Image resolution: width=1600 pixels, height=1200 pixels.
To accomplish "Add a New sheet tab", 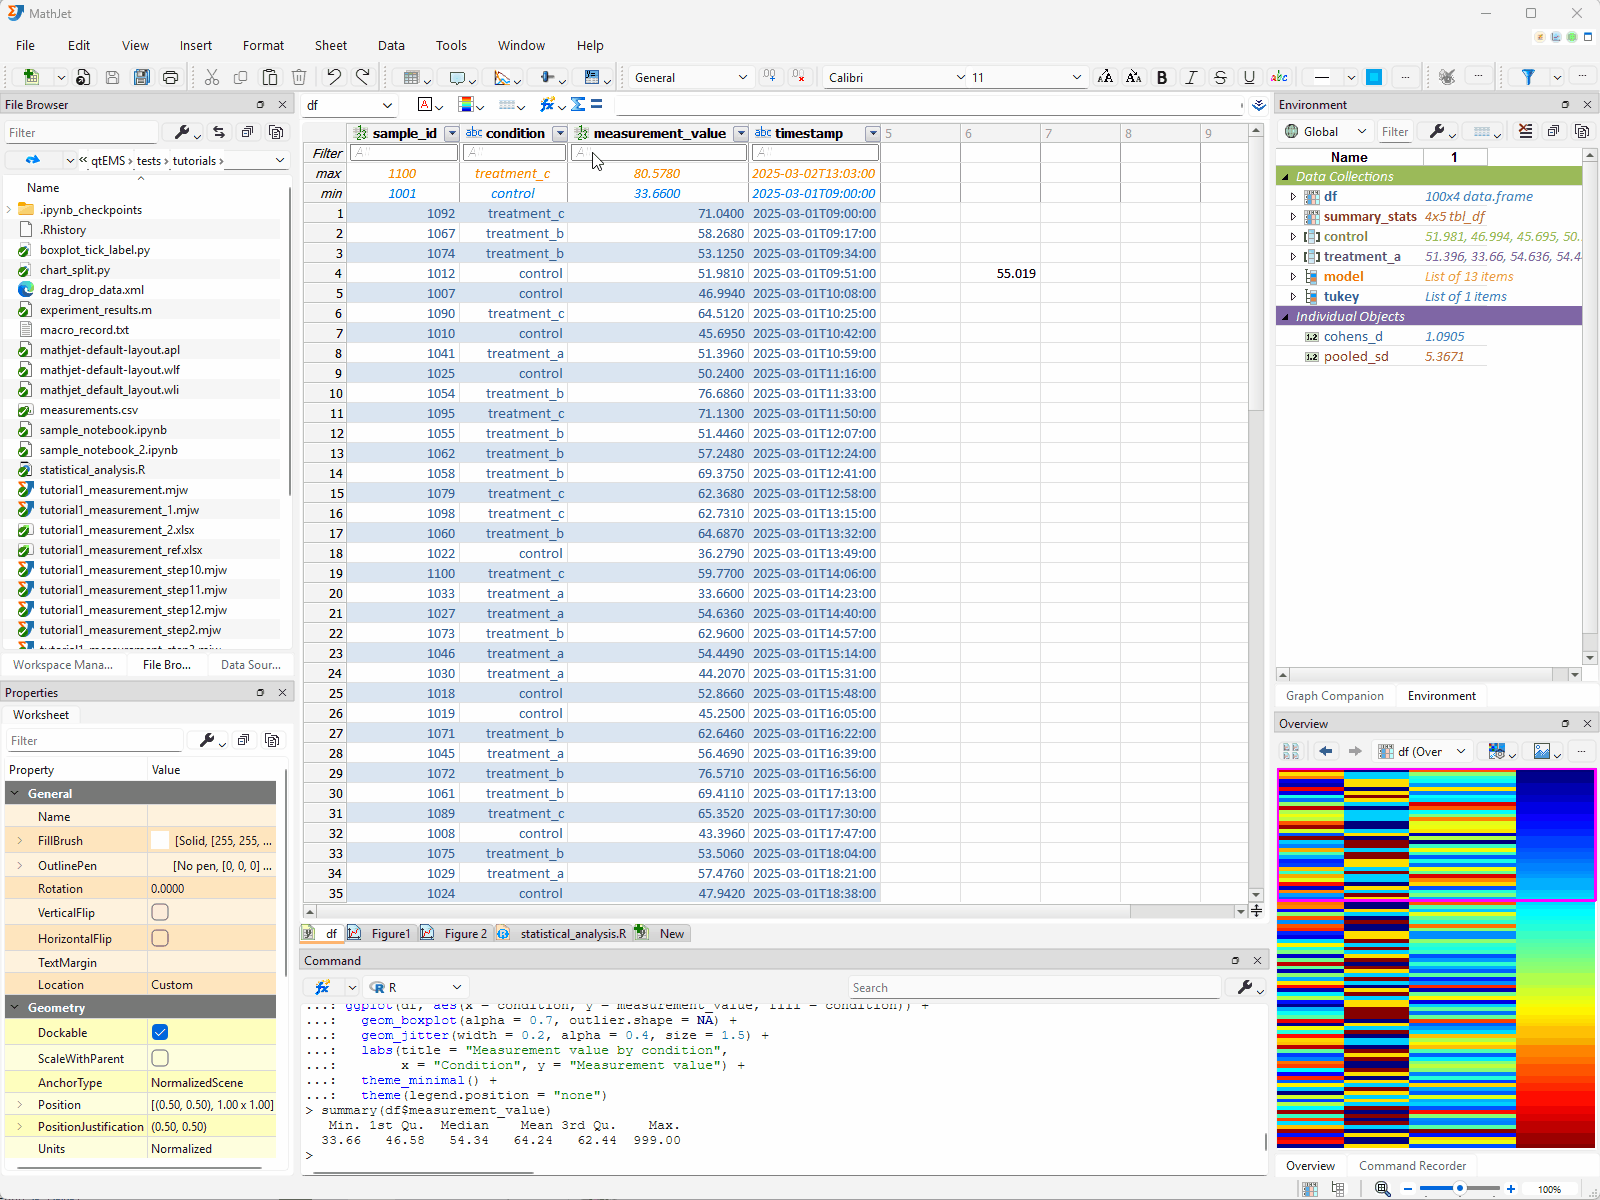I will tap(661, 933).
